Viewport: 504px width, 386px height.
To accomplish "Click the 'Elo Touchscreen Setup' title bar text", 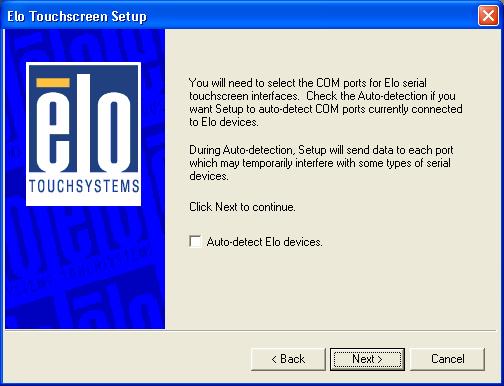I will (77, 16).
